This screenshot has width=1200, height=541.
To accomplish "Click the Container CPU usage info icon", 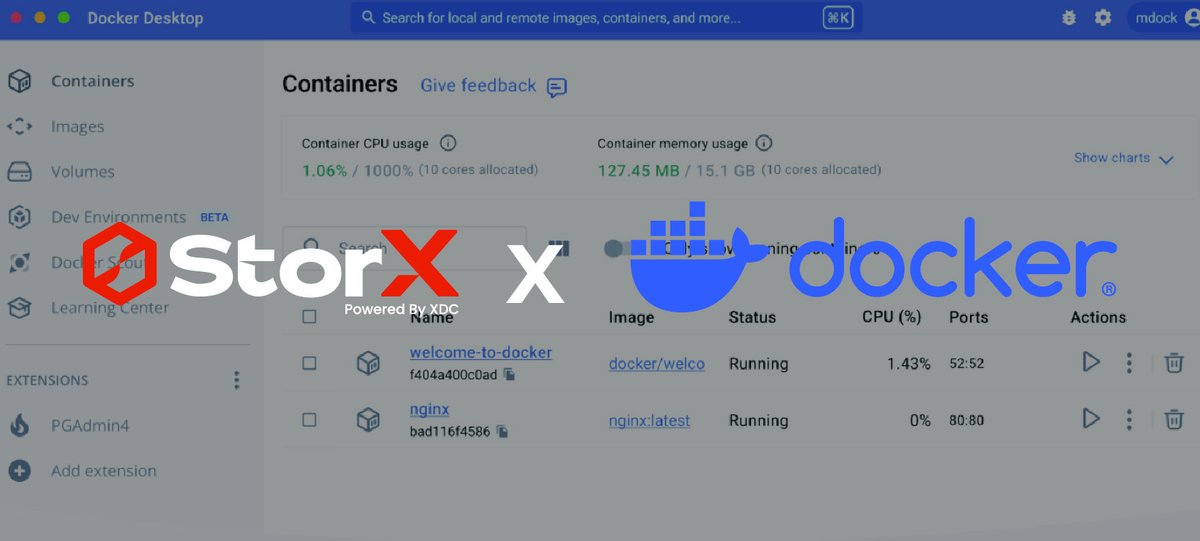I will tap(448, 143).
